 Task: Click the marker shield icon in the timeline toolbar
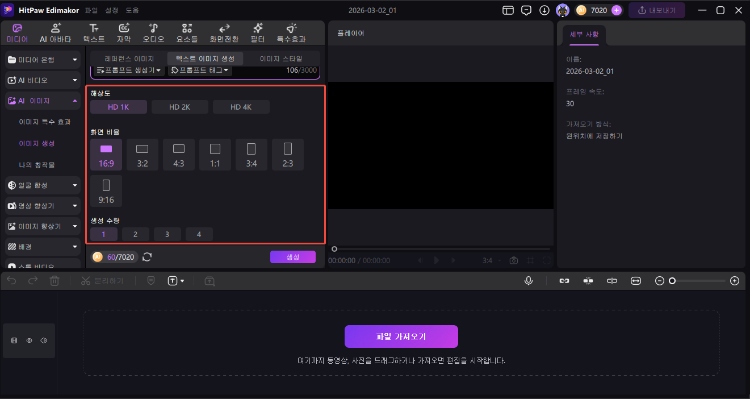(151, 281)
